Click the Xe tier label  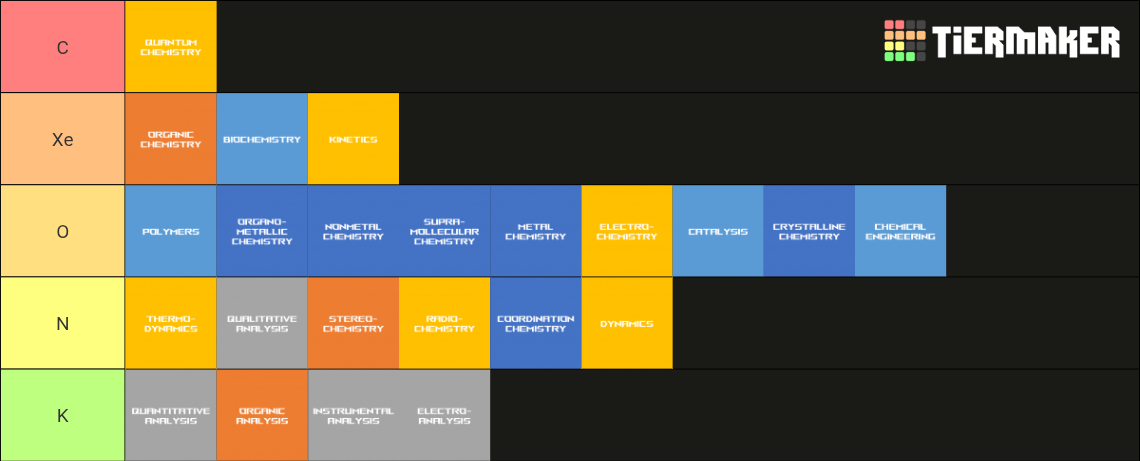coord(63,139)
